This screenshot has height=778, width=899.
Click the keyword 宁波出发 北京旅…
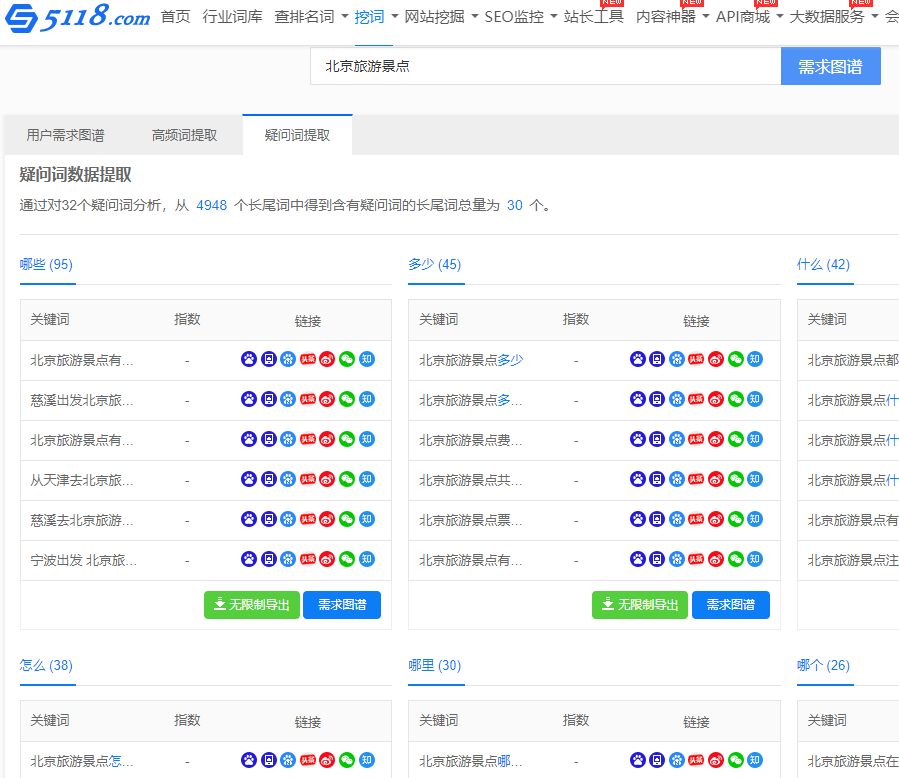coord(84,560)
